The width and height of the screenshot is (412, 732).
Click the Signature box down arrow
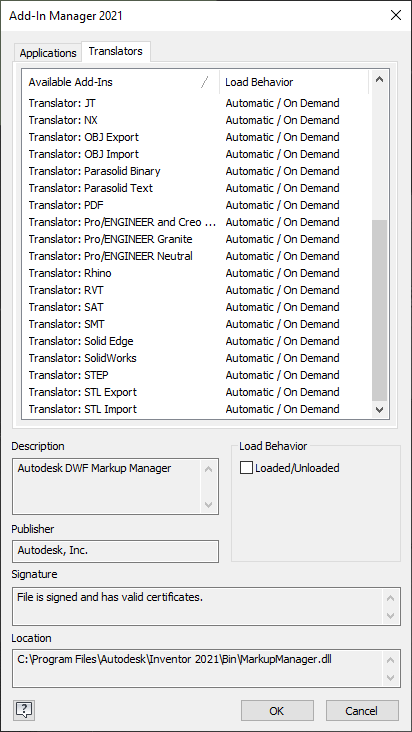click(x=391, y=616)
